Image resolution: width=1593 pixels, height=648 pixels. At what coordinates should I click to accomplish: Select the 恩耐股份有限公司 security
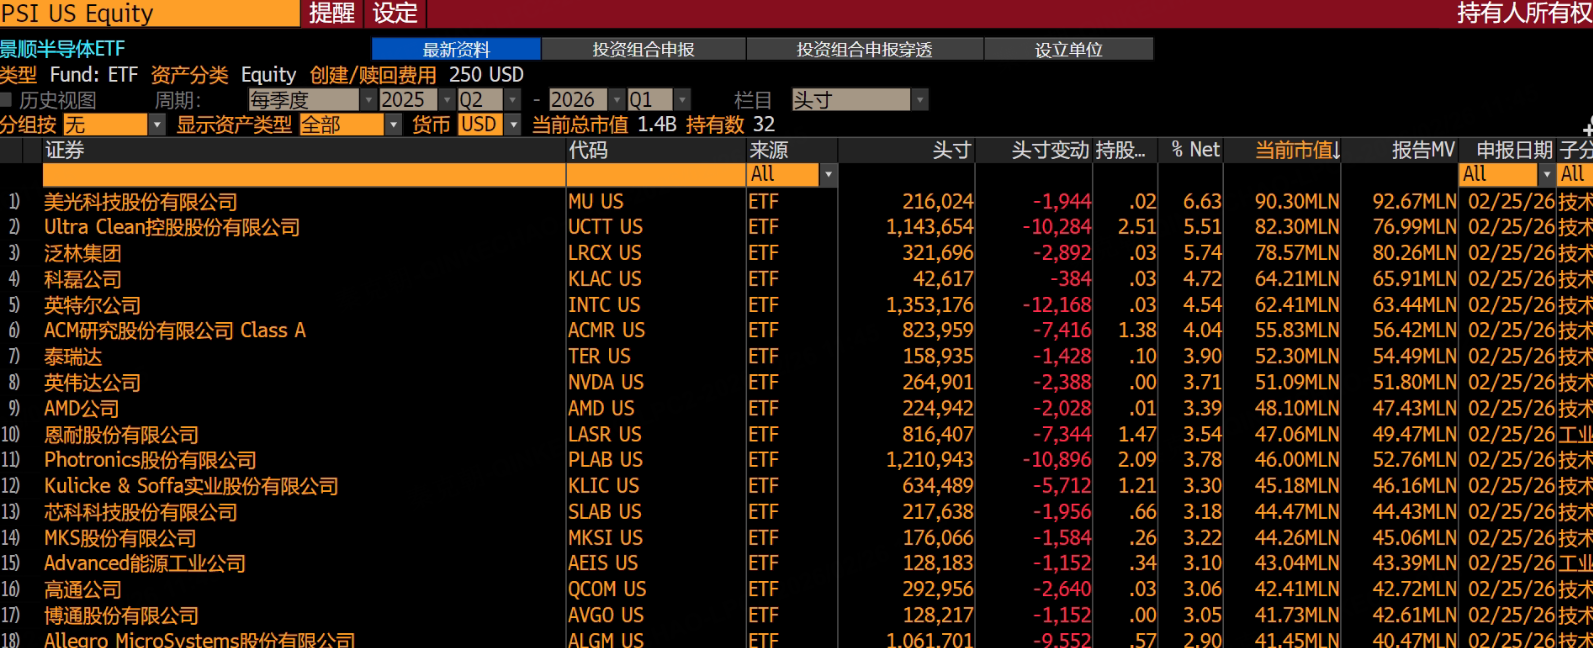121,435
